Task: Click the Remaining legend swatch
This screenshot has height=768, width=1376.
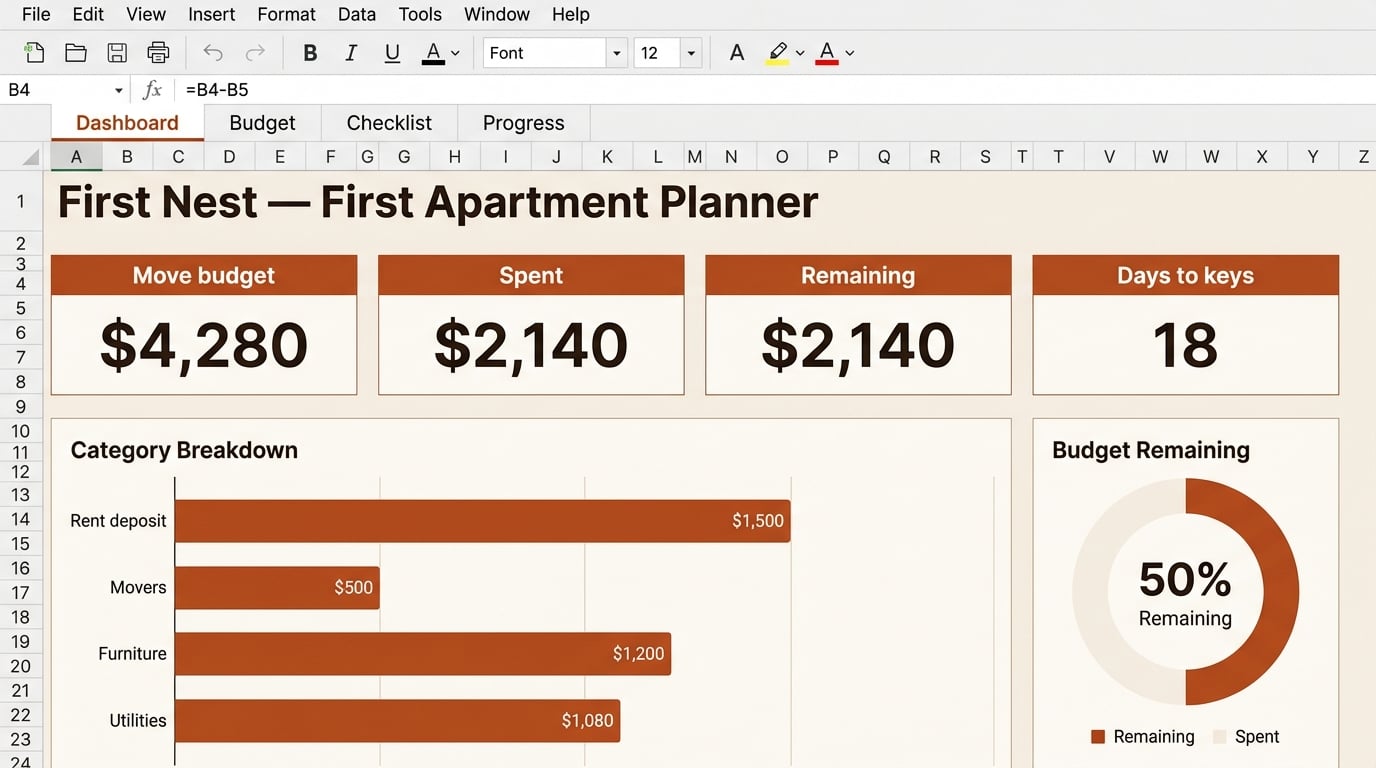Action: tap(1098, 737)
